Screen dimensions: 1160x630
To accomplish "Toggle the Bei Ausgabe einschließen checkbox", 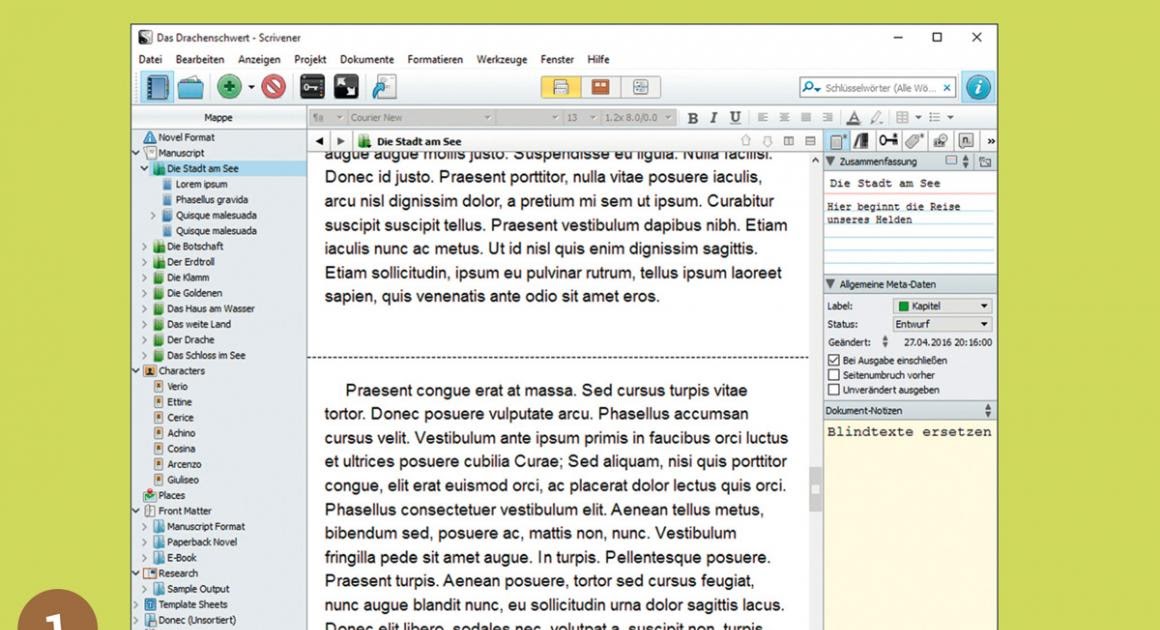I will 834,360.
